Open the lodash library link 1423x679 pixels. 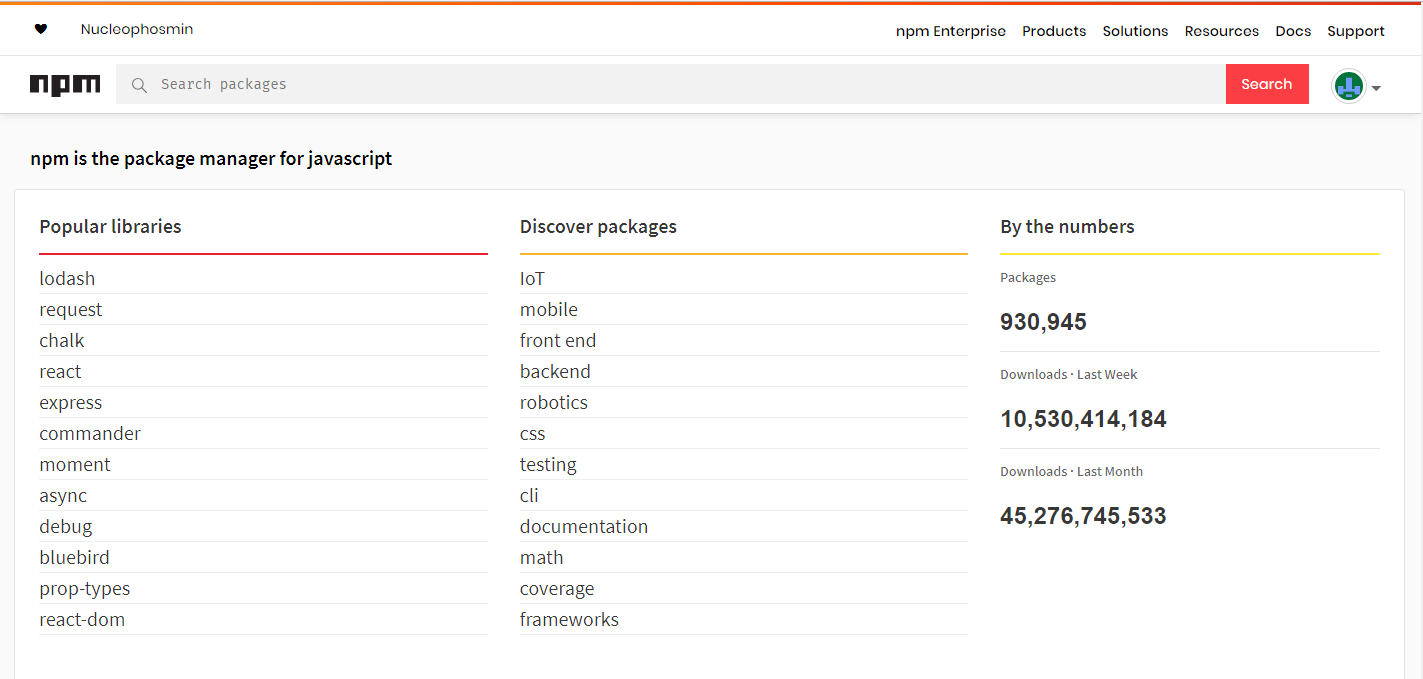point(67,278)
